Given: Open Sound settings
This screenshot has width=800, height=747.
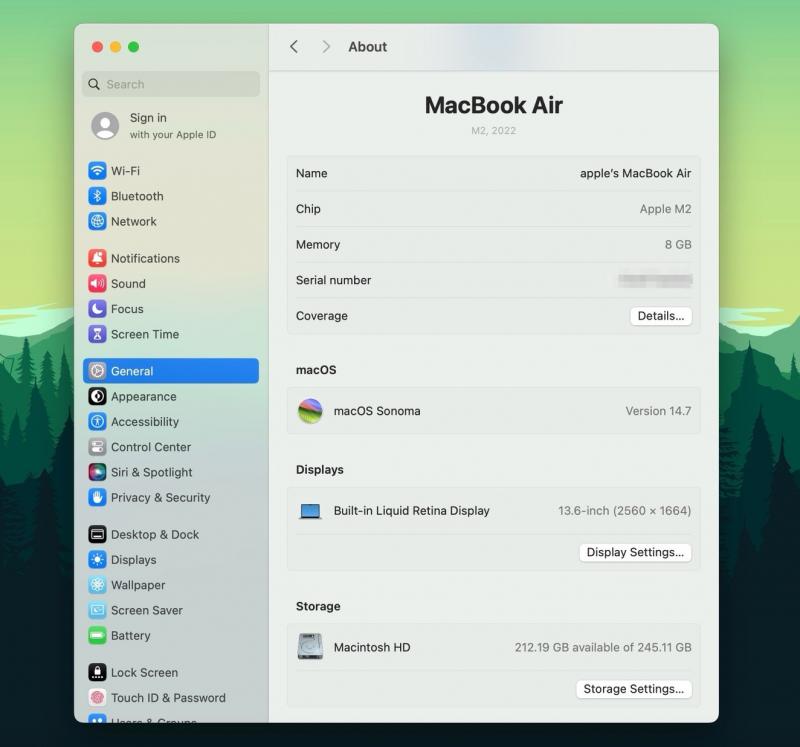Looking at the screenshot, I should pos(171,284).
